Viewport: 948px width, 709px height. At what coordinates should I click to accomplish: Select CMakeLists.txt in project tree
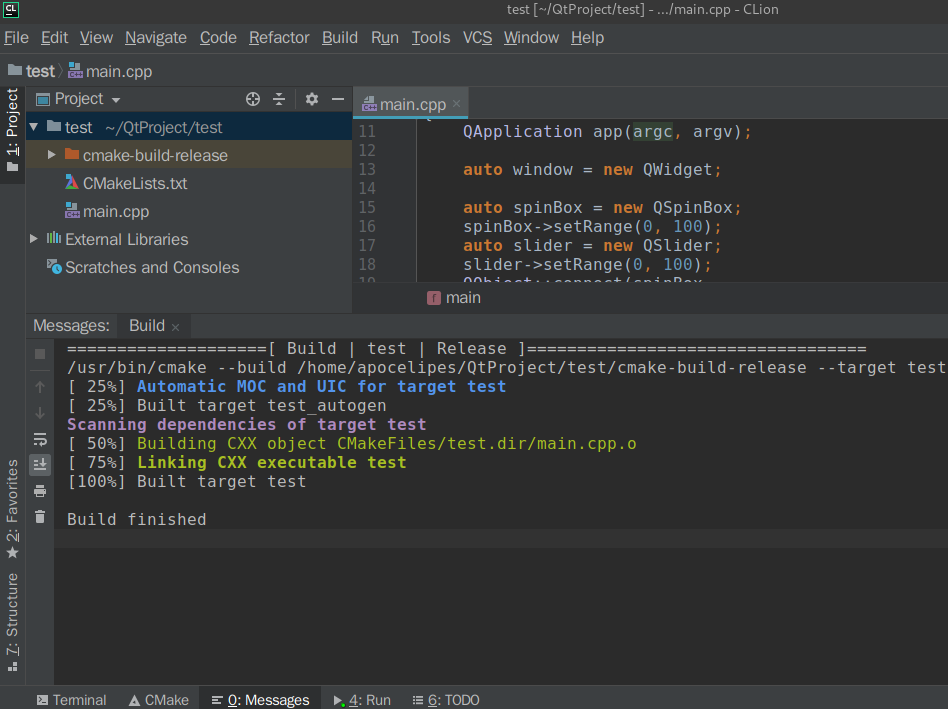tap(135, 183)
